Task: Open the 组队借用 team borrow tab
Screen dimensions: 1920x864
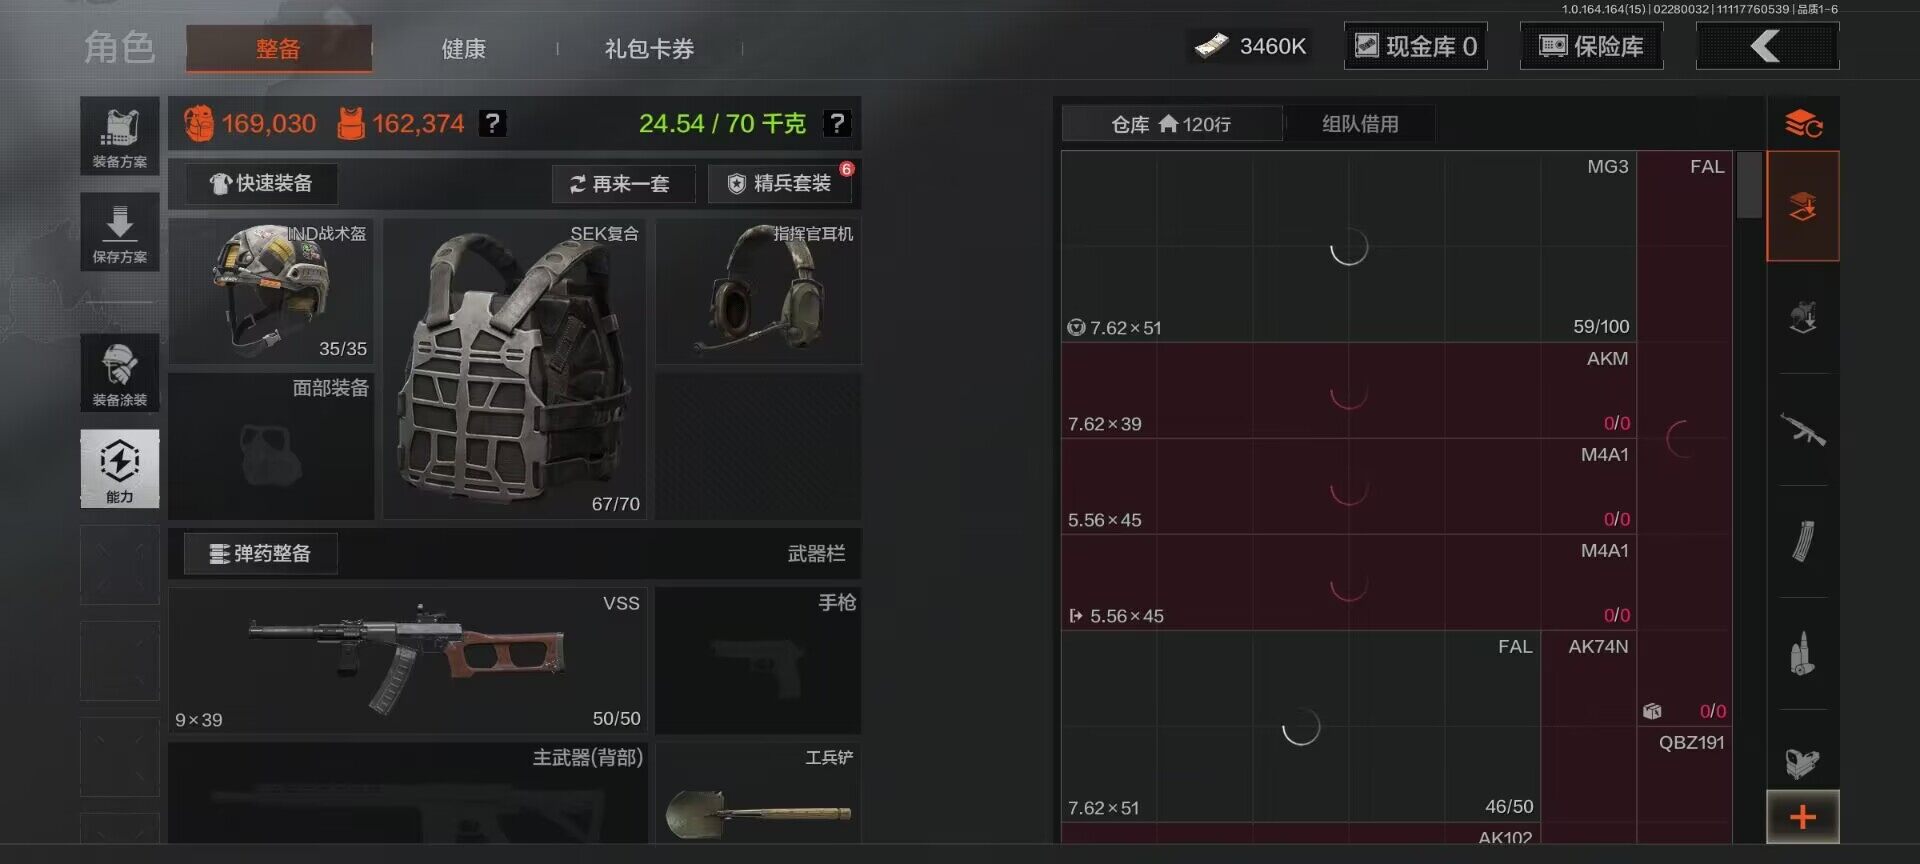Action: pyautogui.click(x=1360, y=124)
